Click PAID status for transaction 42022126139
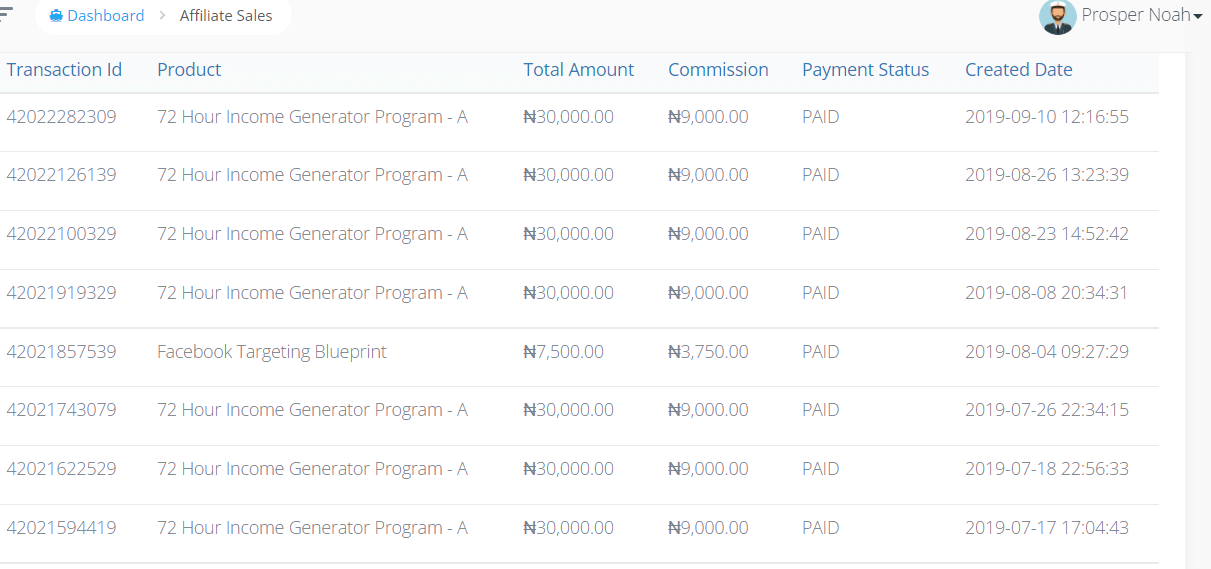Viewport: 1211px width, 569px height. pos(821,175)
